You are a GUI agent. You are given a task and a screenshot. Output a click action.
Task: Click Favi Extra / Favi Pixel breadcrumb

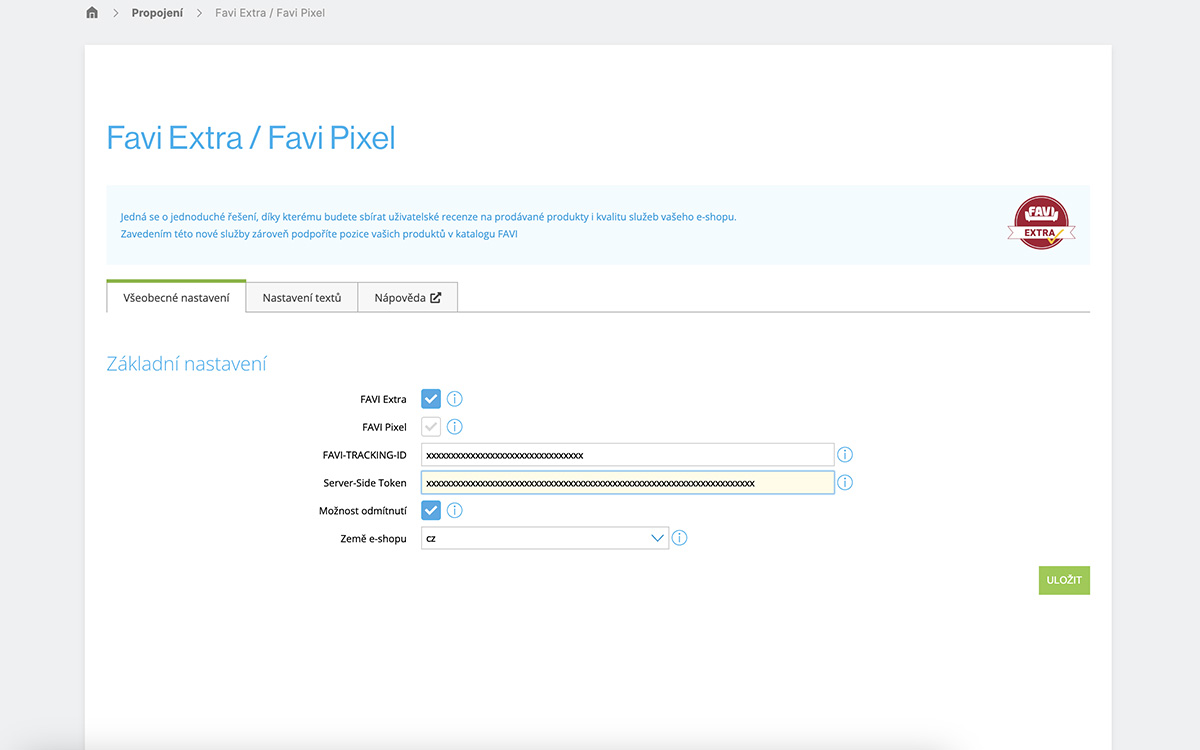[270, 13]
